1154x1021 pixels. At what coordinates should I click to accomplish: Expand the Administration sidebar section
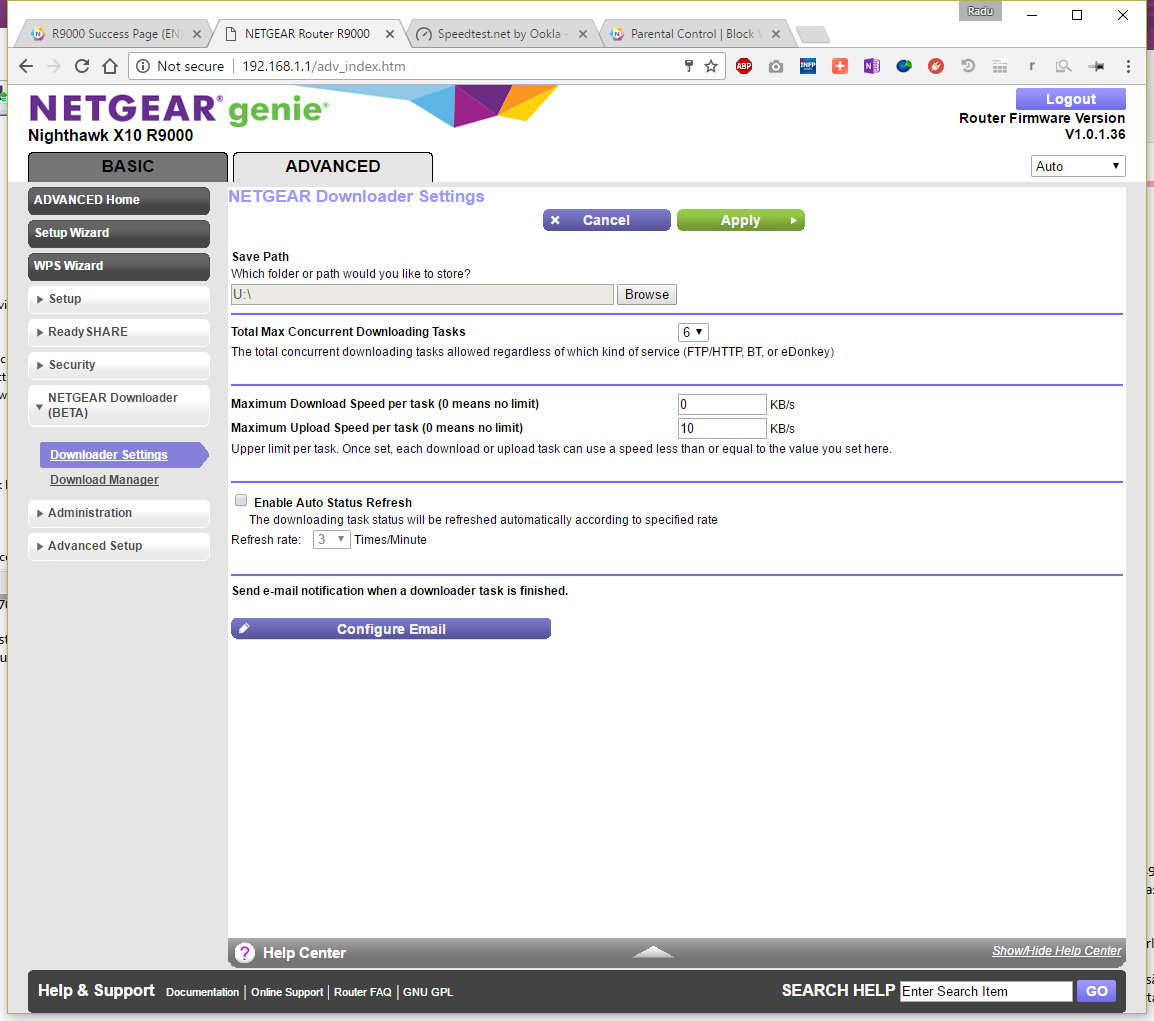coord(119,513)
